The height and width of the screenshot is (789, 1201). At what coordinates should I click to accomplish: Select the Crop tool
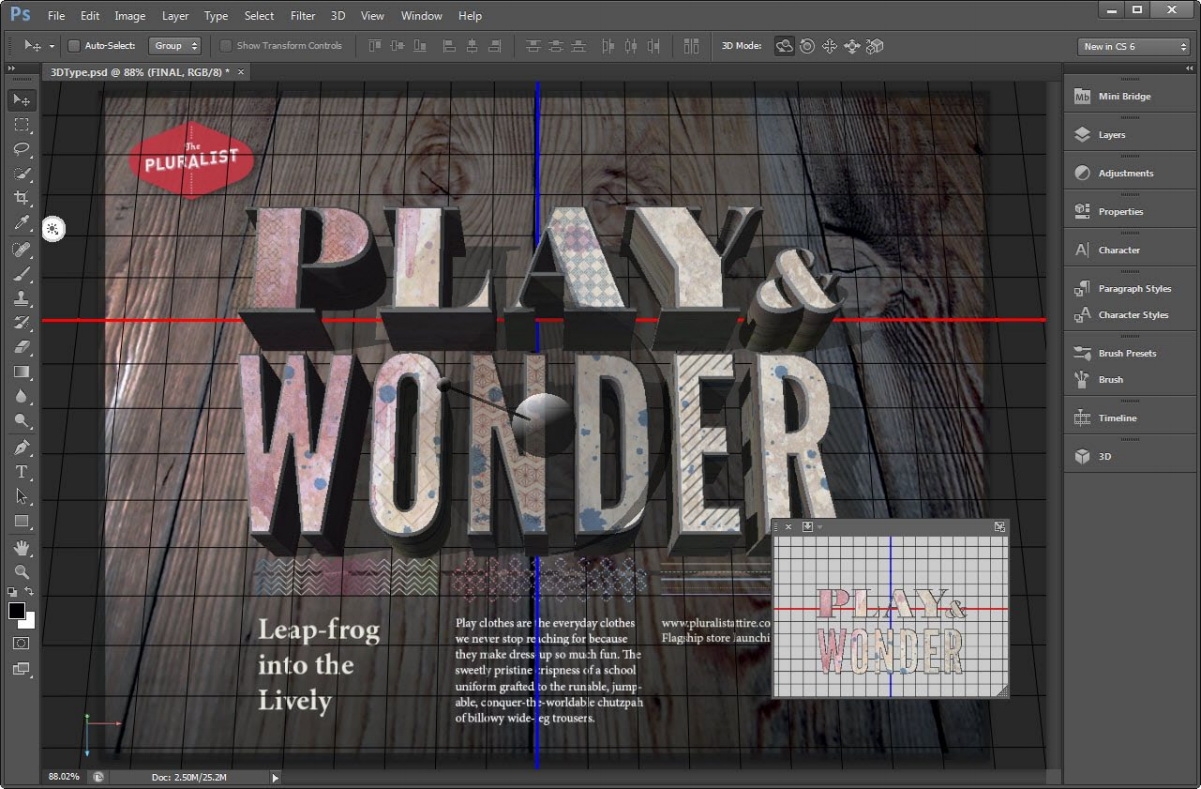[x=22, y=198]
